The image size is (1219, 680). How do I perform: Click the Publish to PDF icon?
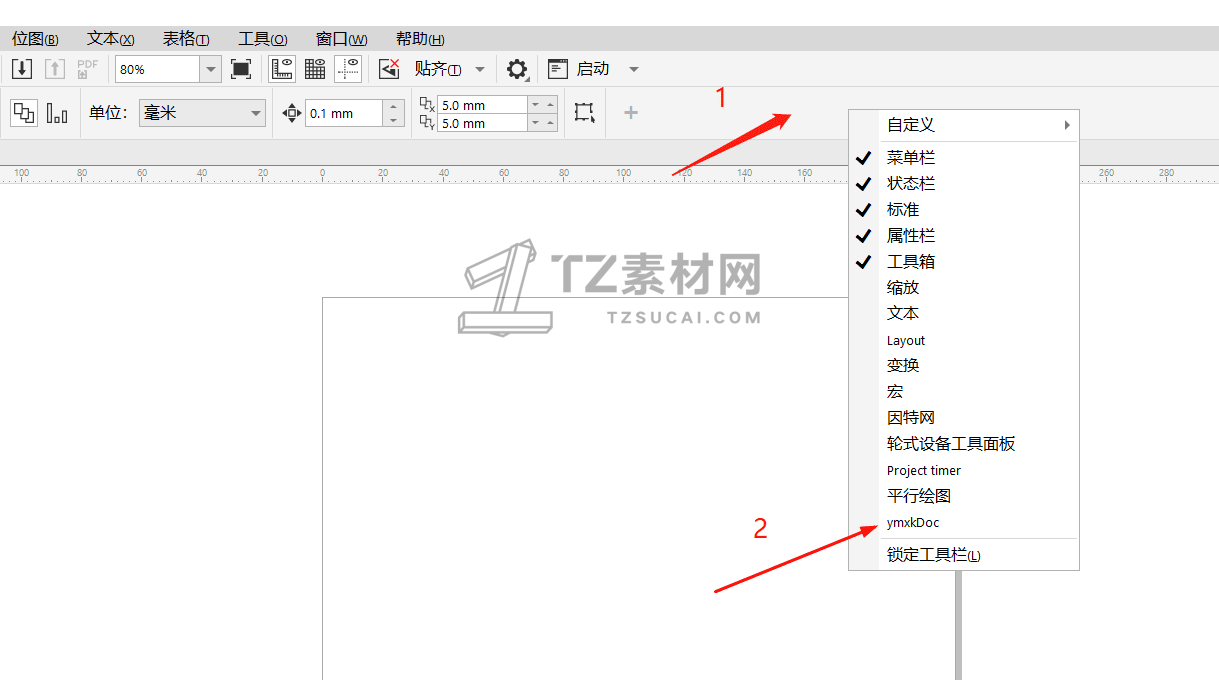pyautogui.click(x=88, y=69)
